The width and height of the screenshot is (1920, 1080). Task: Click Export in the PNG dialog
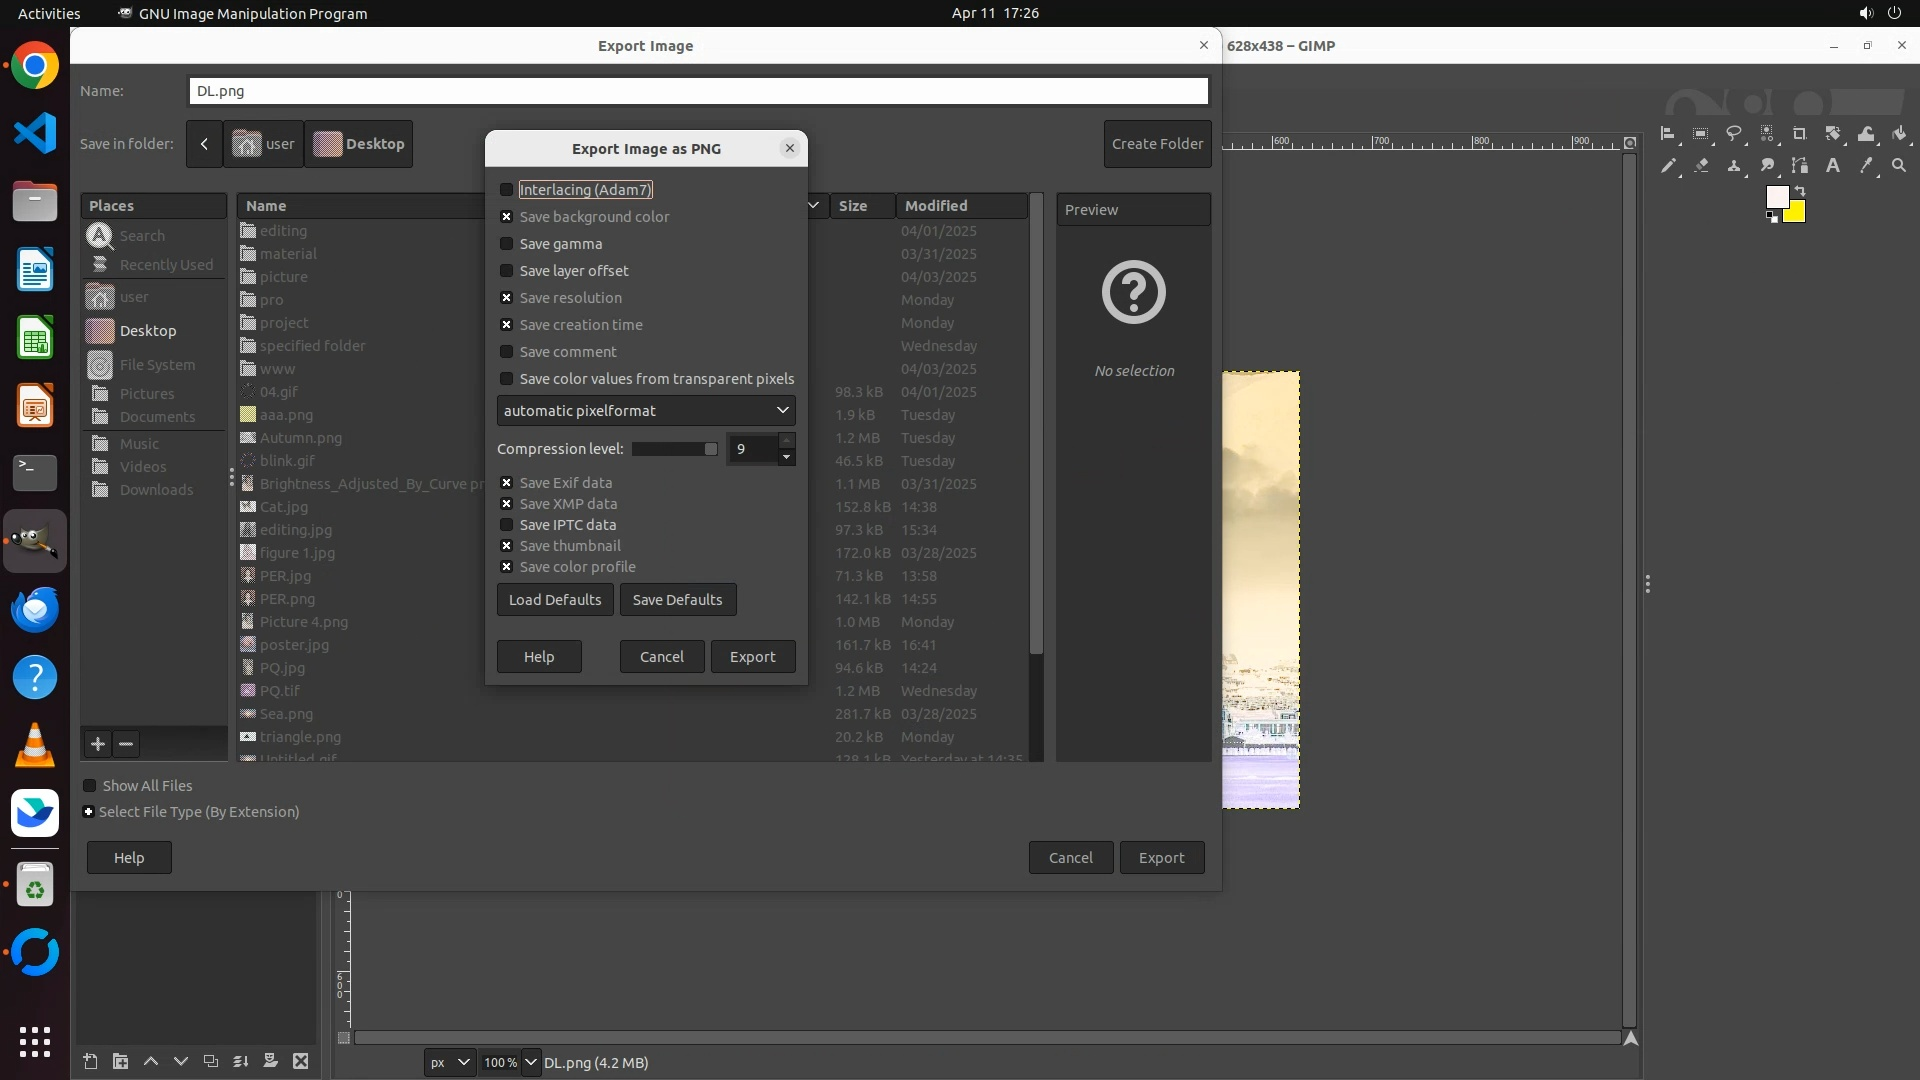752,657
